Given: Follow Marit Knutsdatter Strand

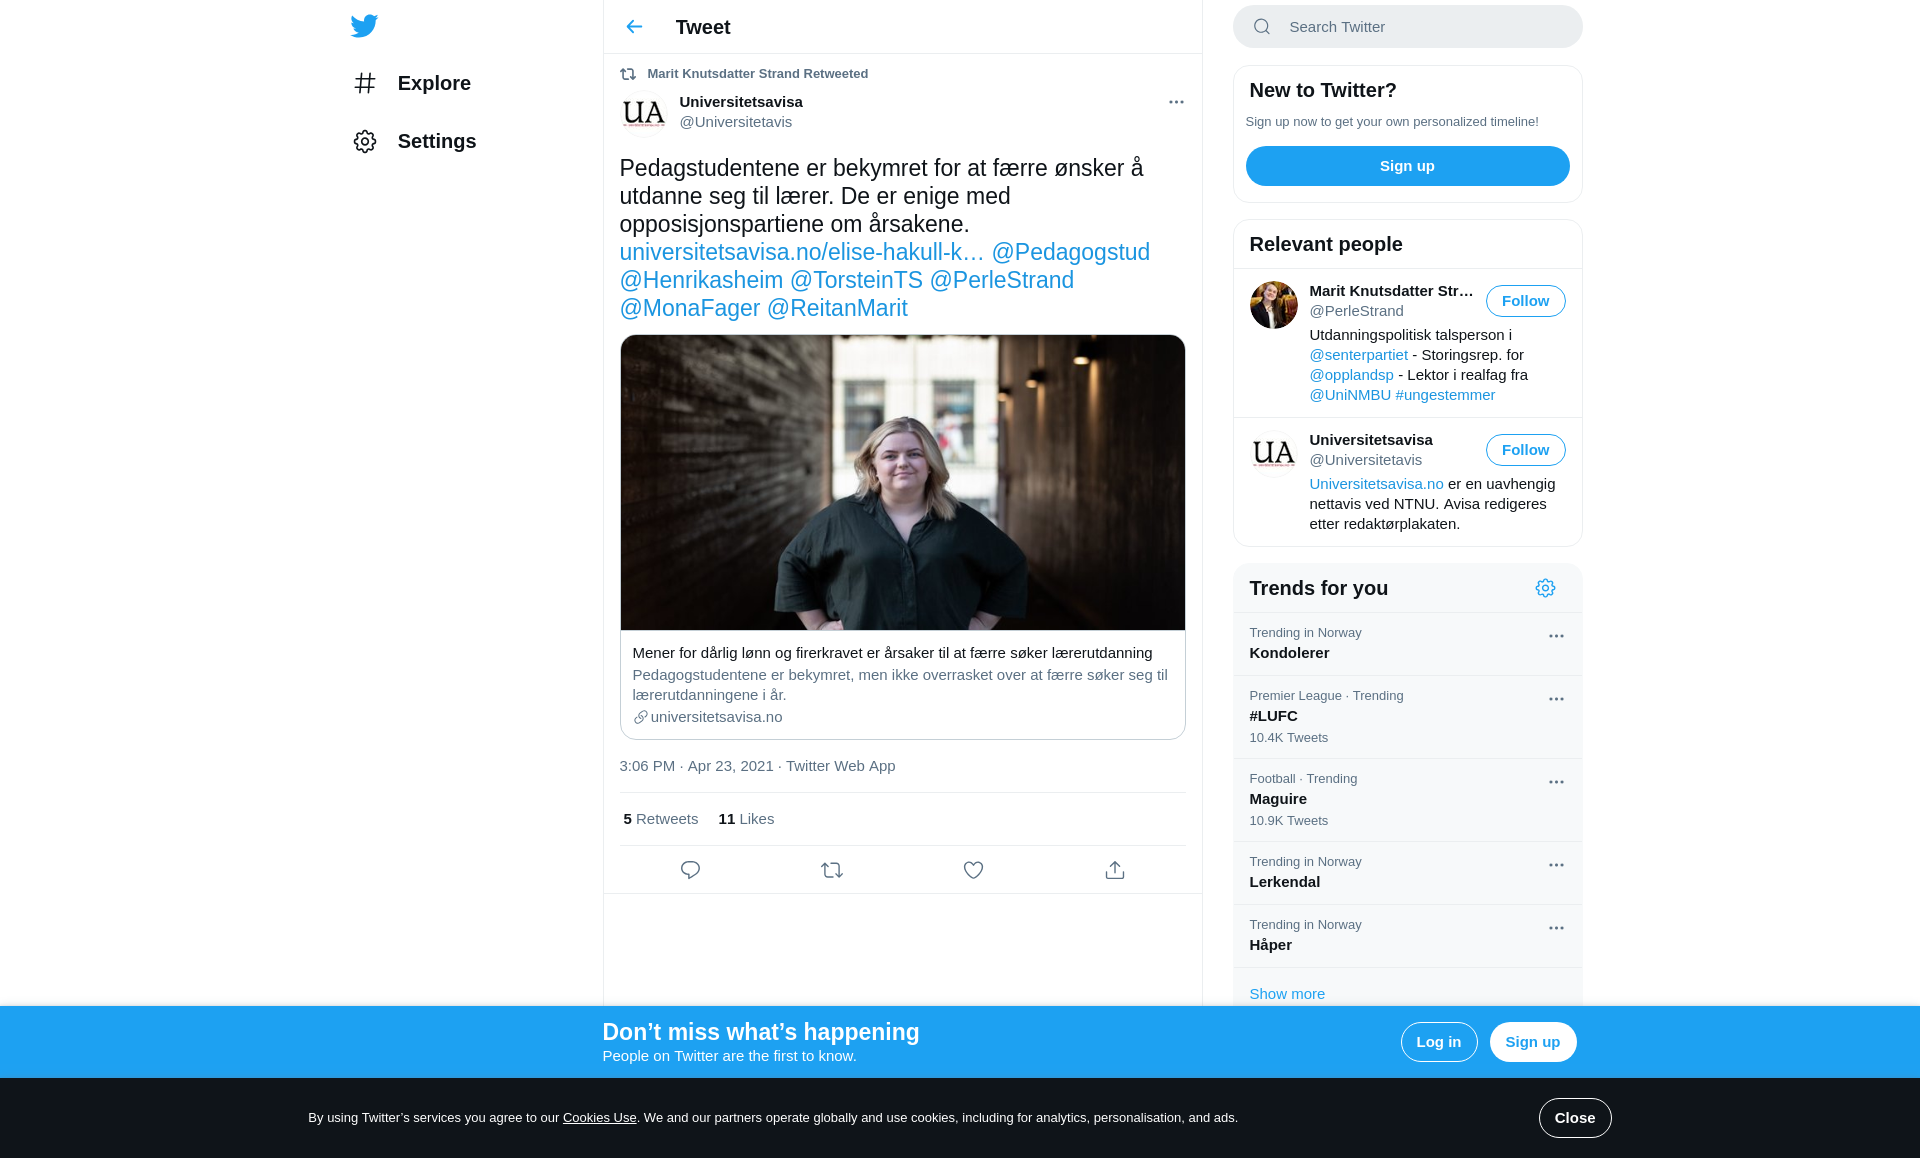Looking at the screenshot, I should (x=1525, y=301).
